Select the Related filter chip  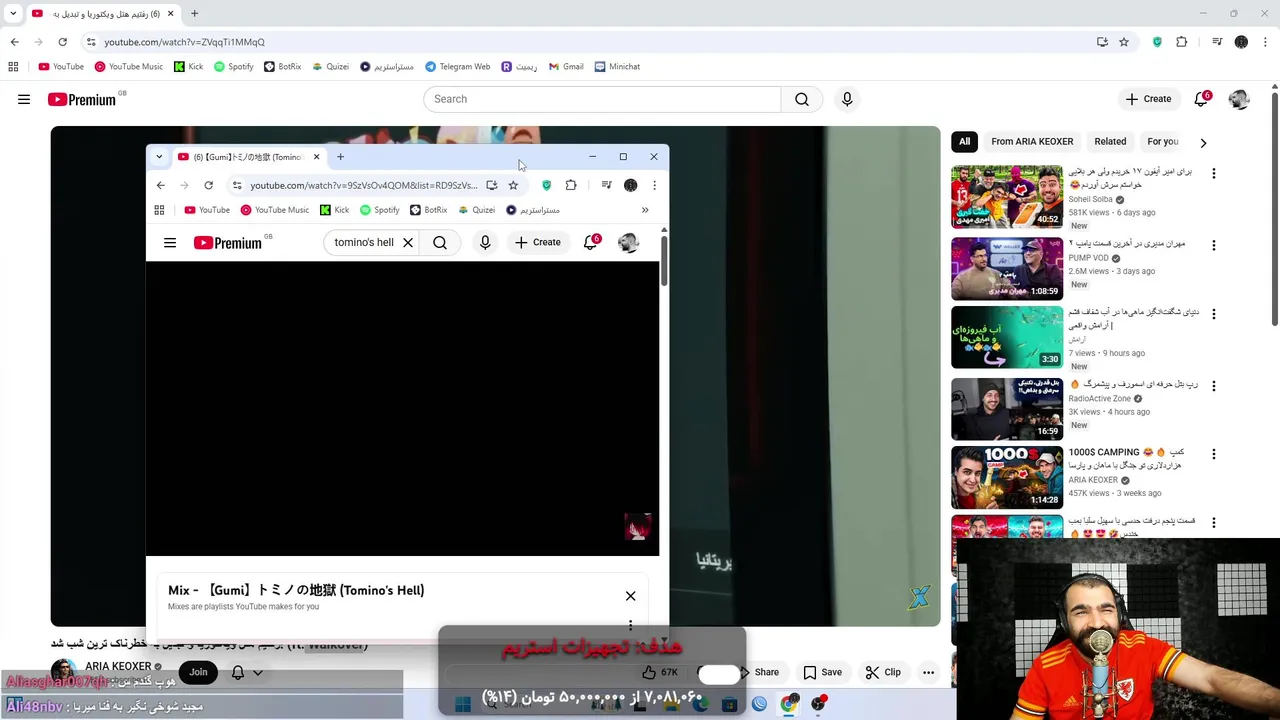1110,142
